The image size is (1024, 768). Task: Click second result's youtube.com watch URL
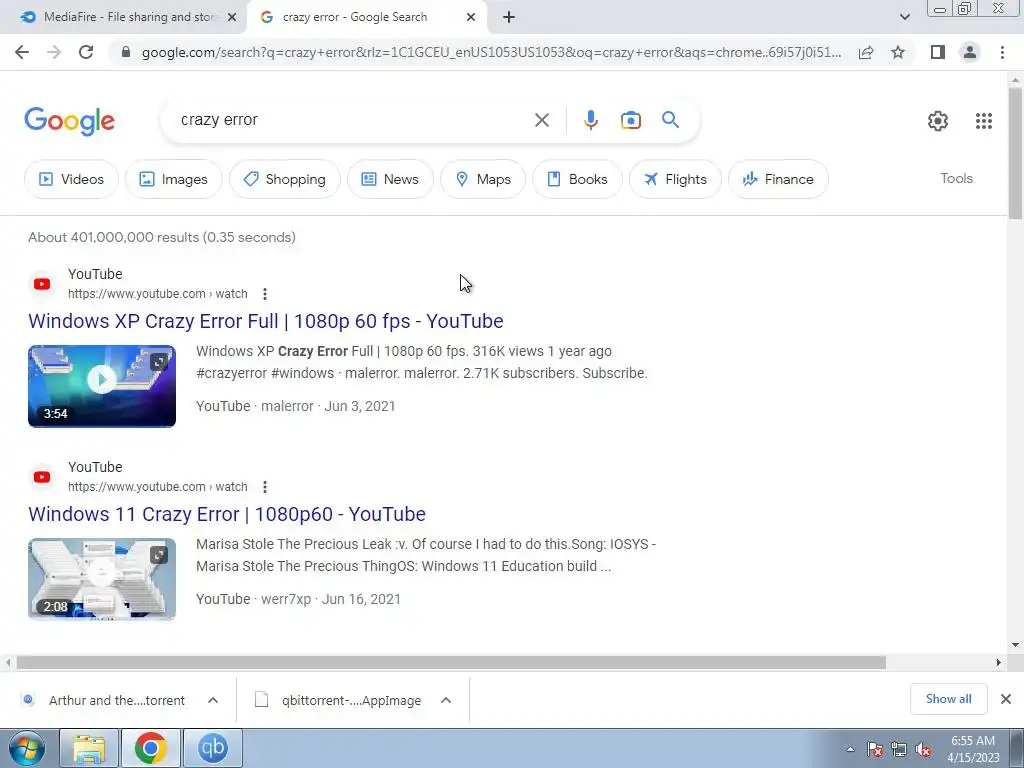(157, 487)
